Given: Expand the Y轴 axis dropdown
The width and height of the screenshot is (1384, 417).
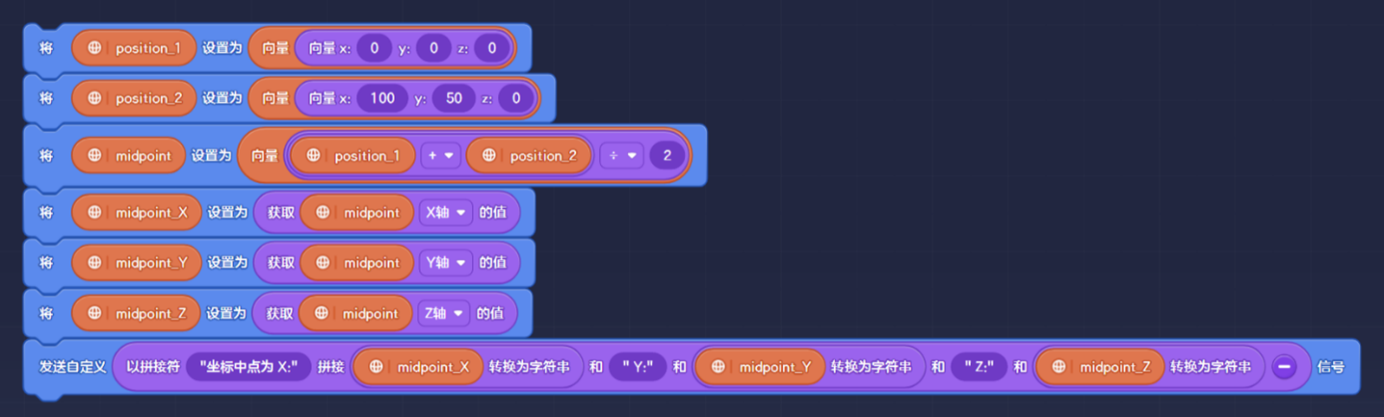Looking at the screenshot, I should pos(446,262).
